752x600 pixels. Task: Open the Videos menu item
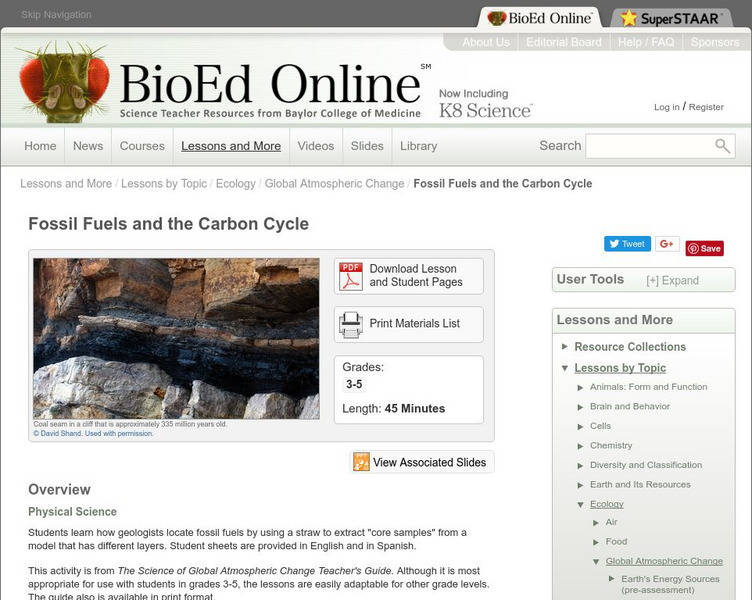pos(316,146)
